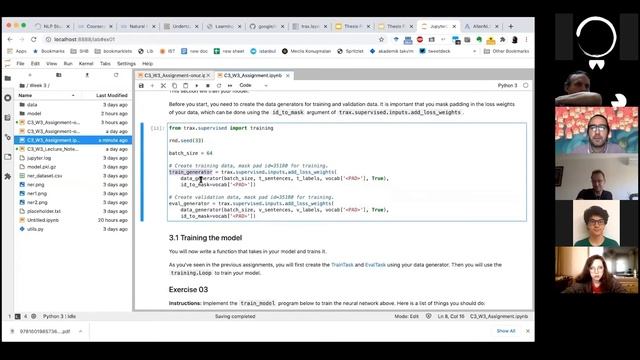
Task: Open the data folder in file browser
Action: tap(73, 104)
